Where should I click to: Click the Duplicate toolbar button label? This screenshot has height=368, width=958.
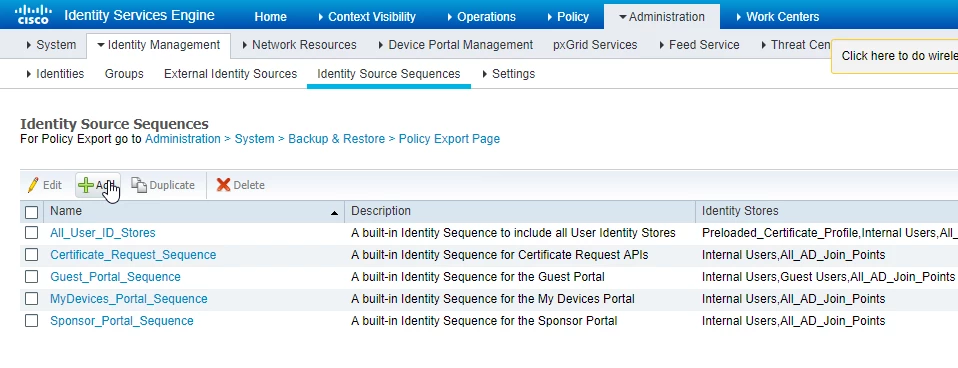[172, 185]
